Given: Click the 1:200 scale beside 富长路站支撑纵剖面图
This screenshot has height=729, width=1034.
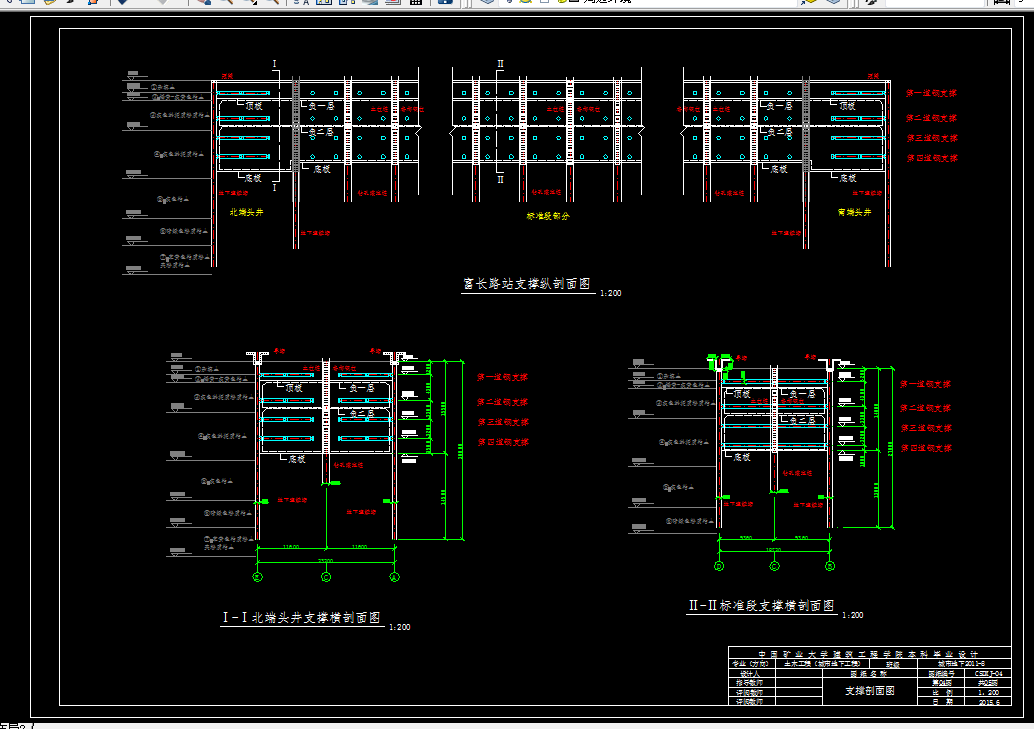Looking at the screenshot, I should [x=611, y=293].
